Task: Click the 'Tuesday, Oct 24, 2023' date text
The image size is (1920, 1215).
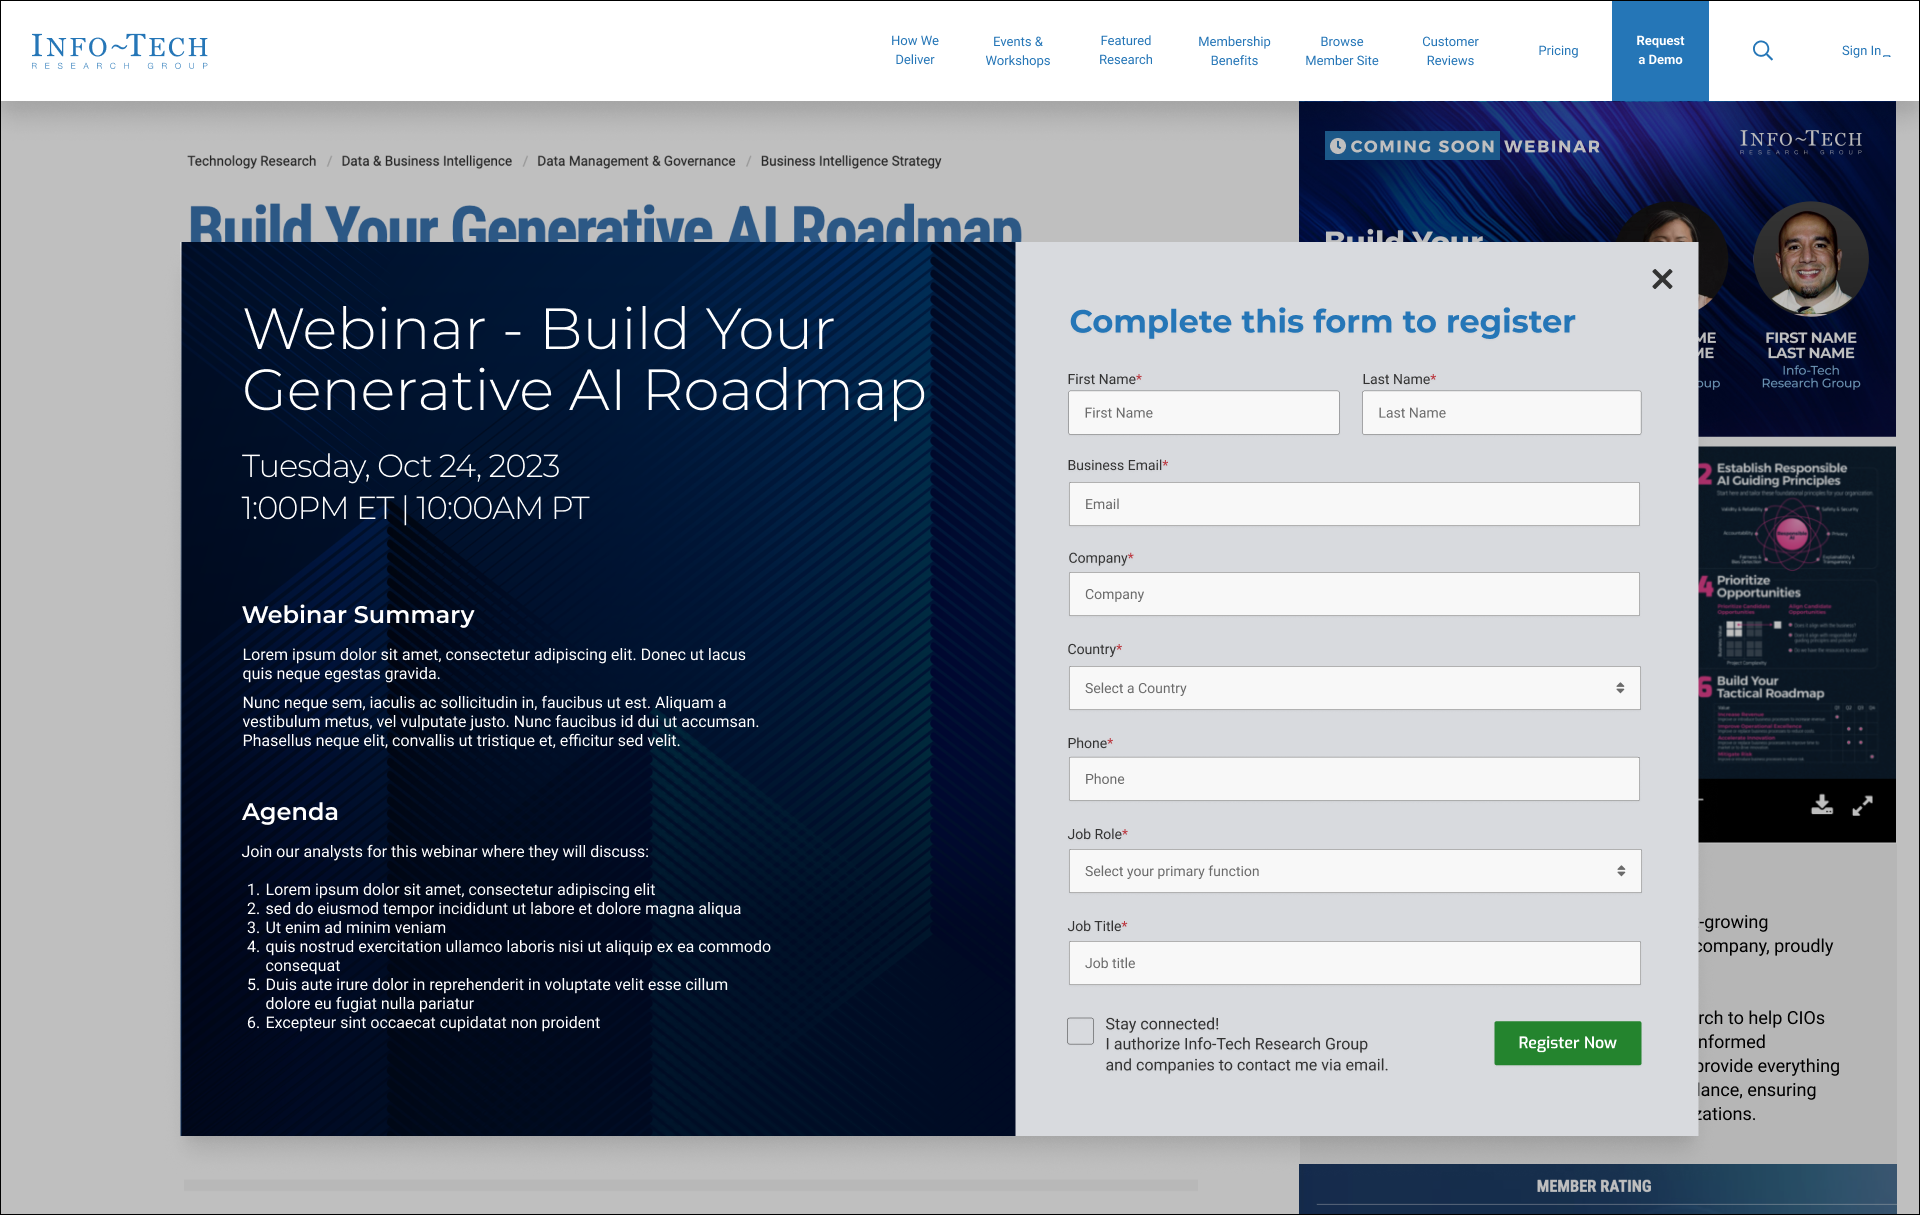Action: coord(401,466)
